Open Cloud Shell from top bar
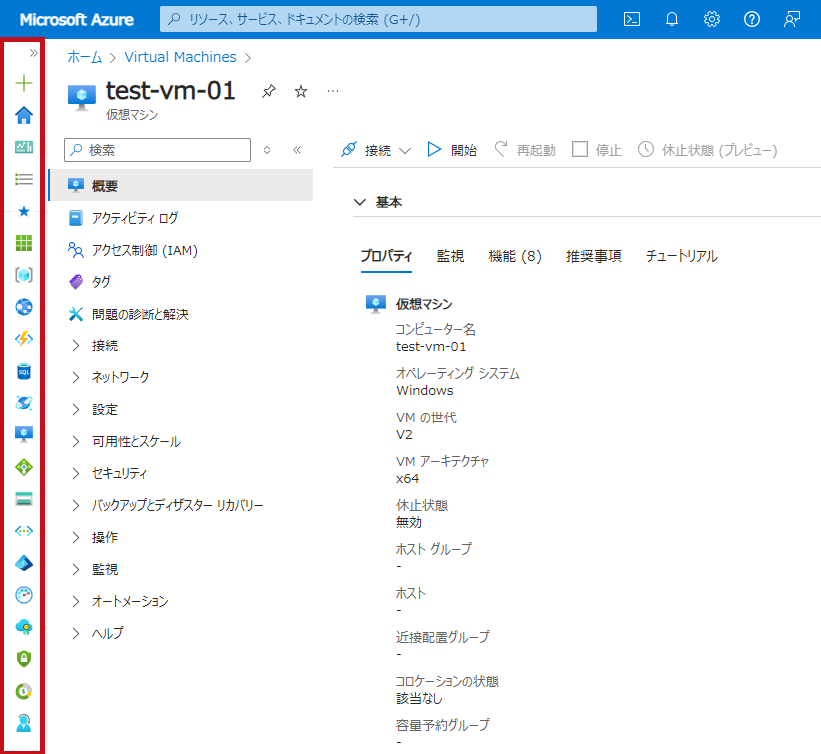The height and width of the screenshot is (754, 821). pyautogui.click(x=632, y=19)
